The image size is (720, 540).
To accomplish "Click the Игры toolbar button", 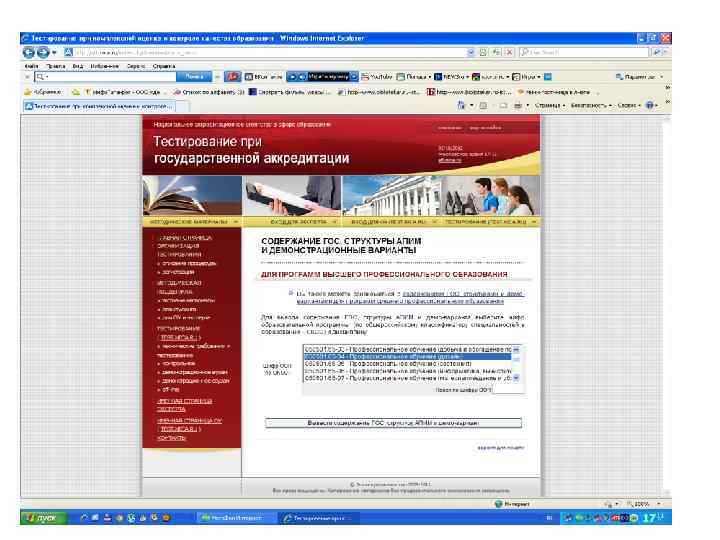I will [526, 77].
